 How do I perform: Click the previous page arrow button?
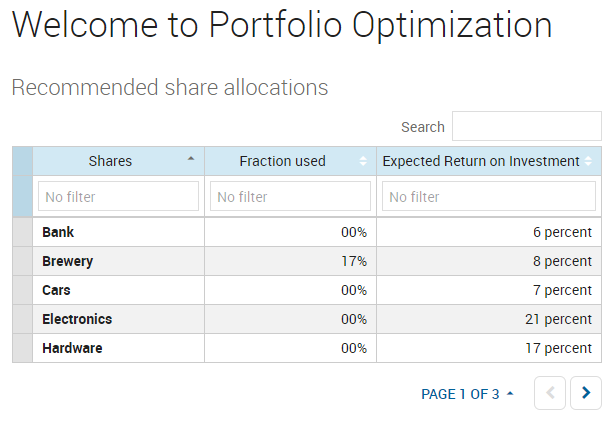pyautogui.click(x=550, y=393)
